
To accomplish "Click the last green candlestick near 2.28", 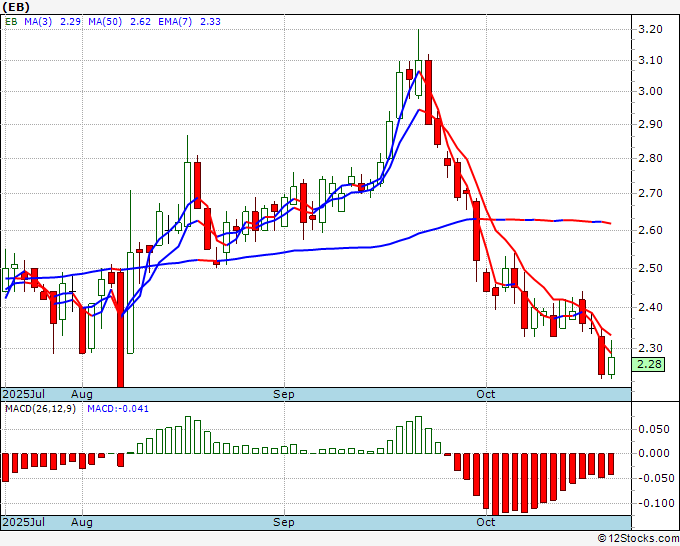I will coord(611,366).
